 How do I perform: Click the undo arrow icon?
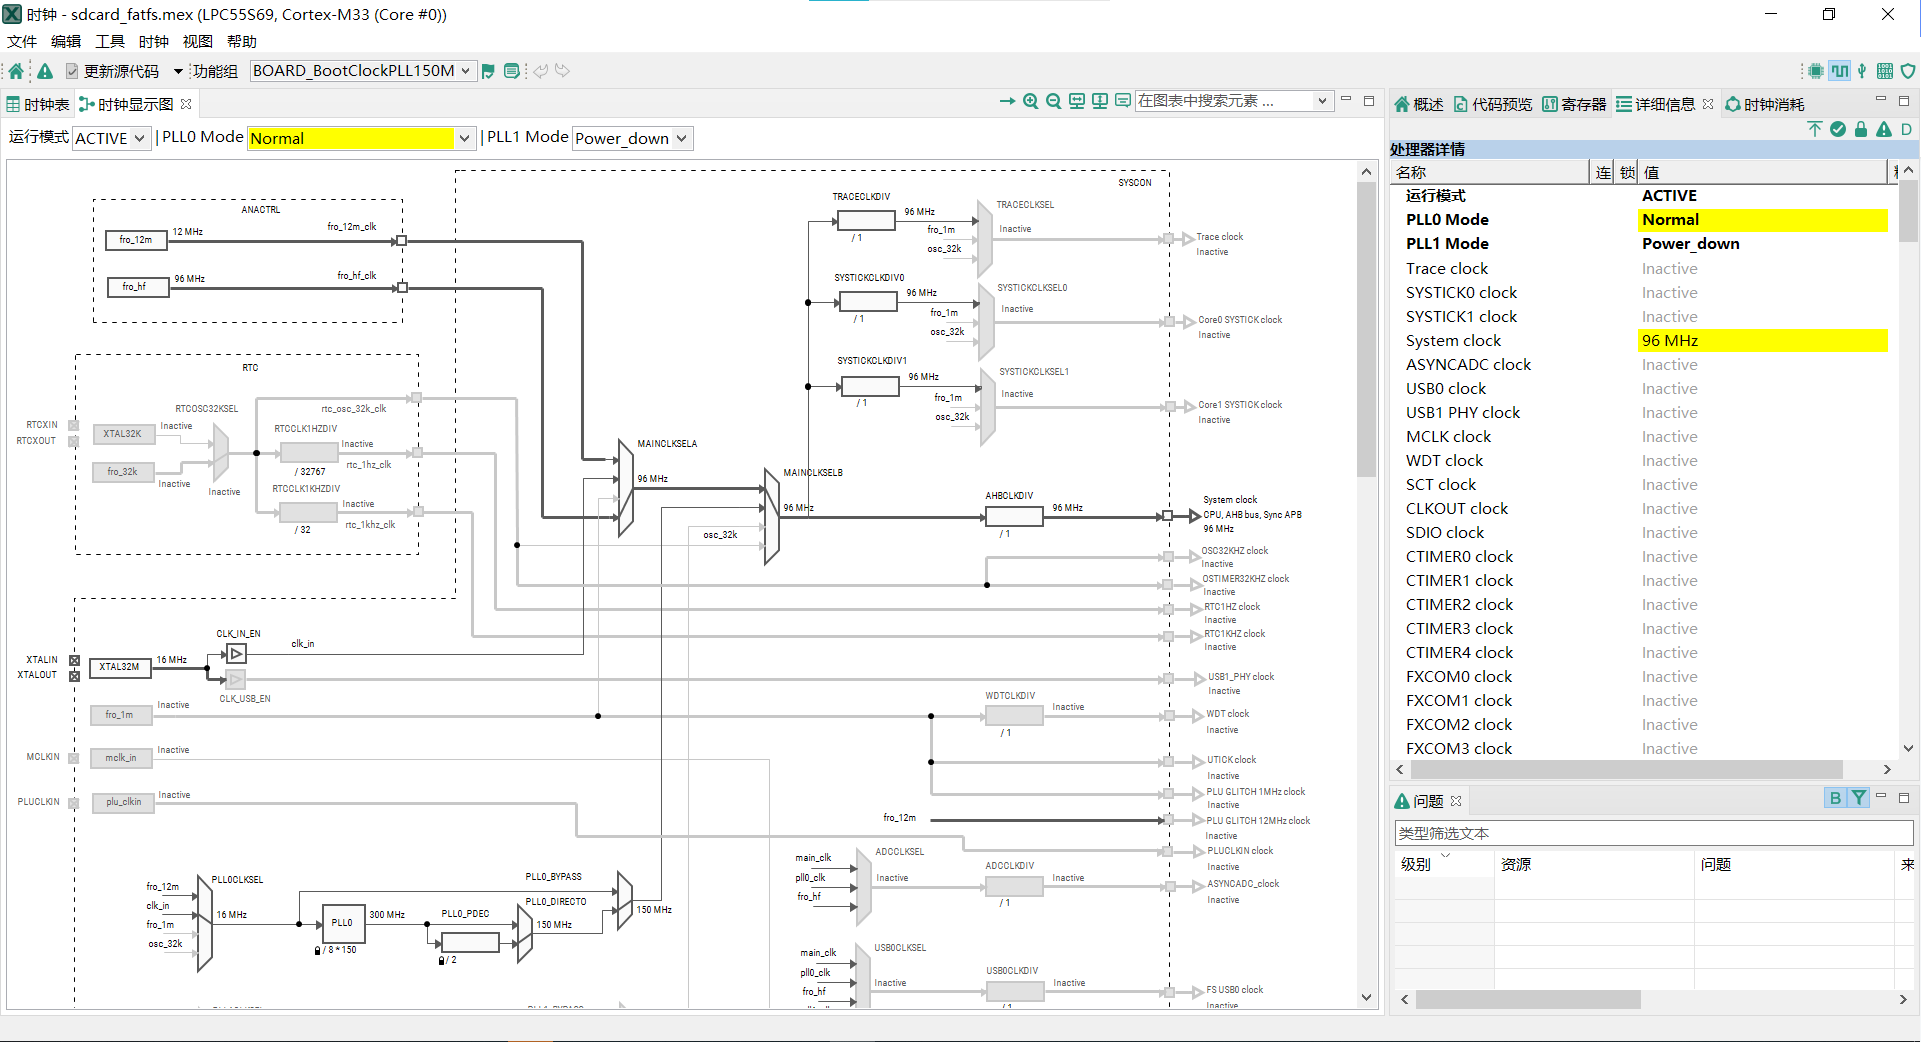541,71
